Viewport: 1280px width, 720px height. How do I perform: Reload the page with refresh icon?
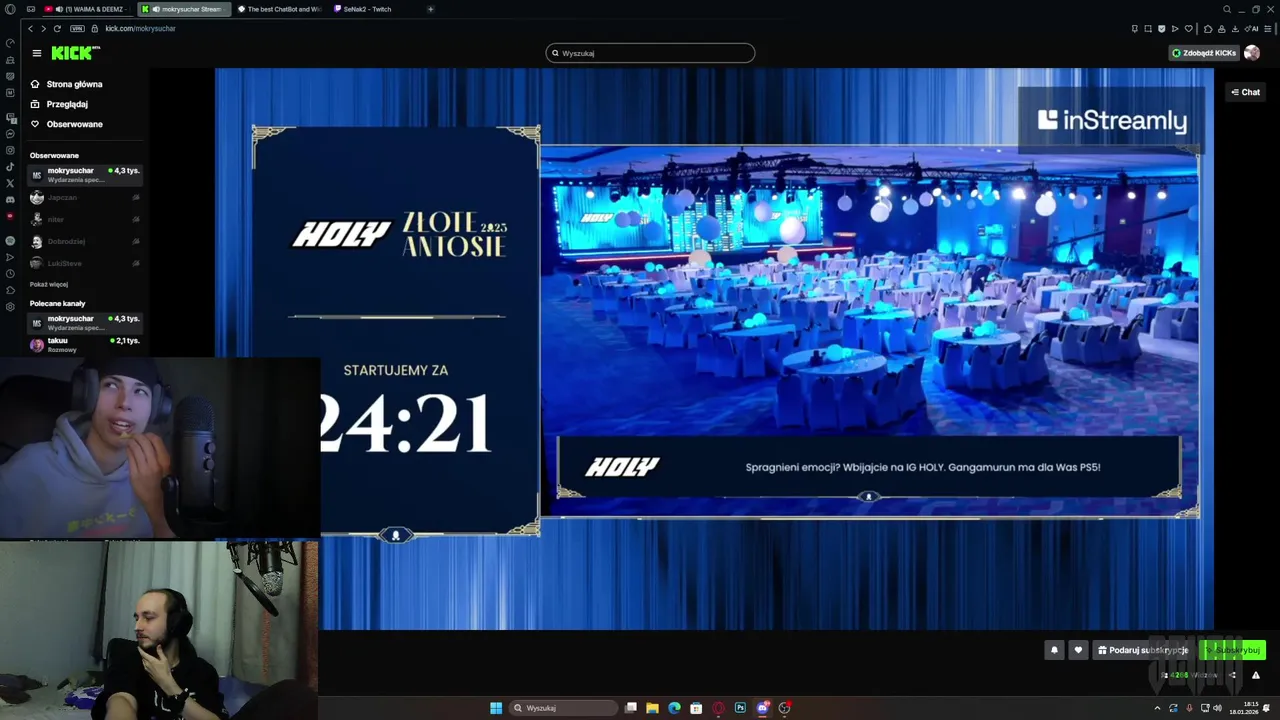pyautogui.click(x=57, y=28)
